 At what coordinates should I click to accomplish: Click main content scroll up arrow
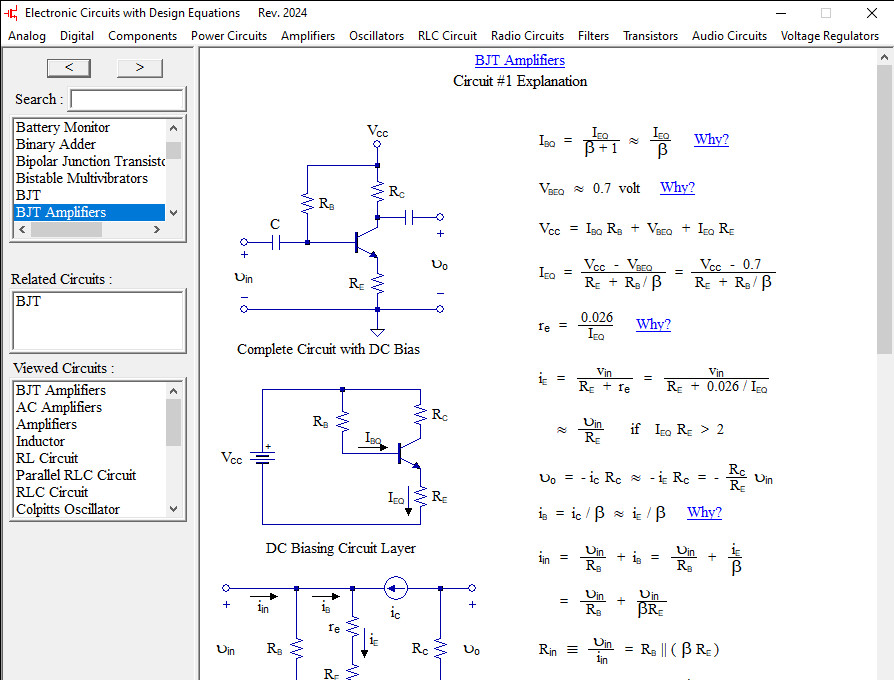tap(884, 57)
